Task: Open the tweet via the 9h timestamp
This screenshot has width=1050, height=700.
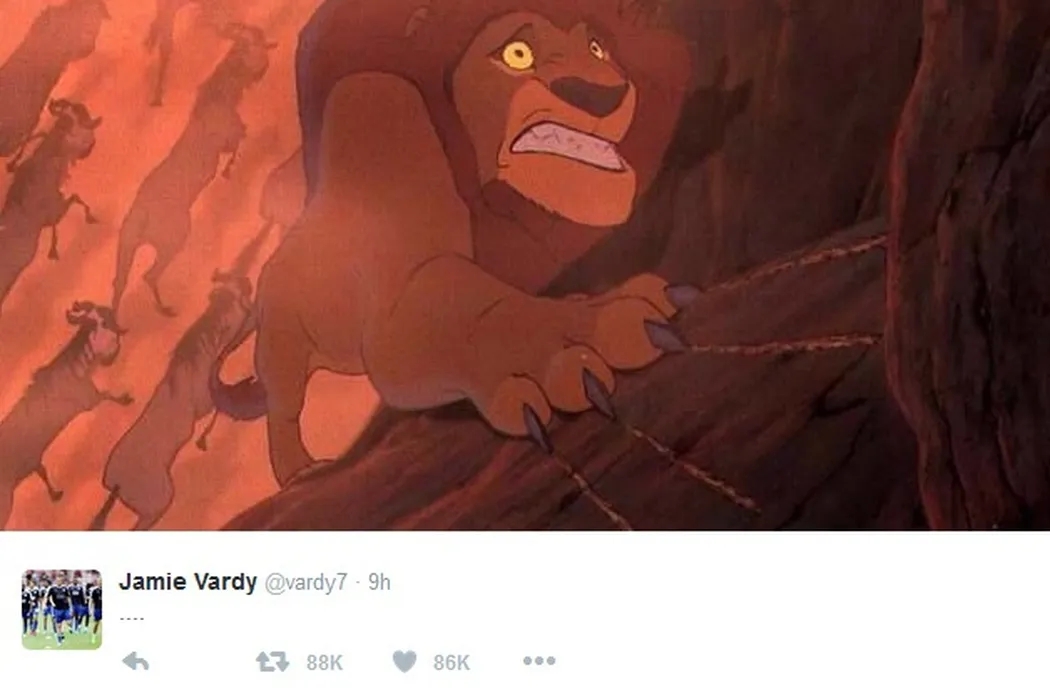Action: point(379,582)
